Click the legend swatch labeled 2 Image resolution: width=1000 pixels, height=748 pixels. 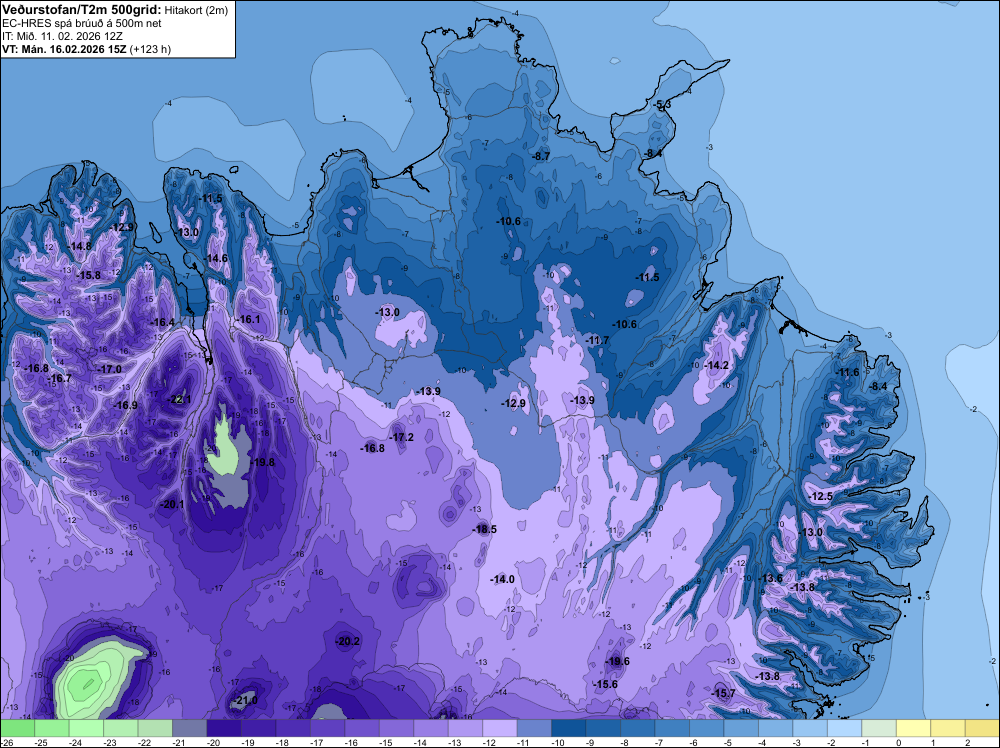click(982, 728)
